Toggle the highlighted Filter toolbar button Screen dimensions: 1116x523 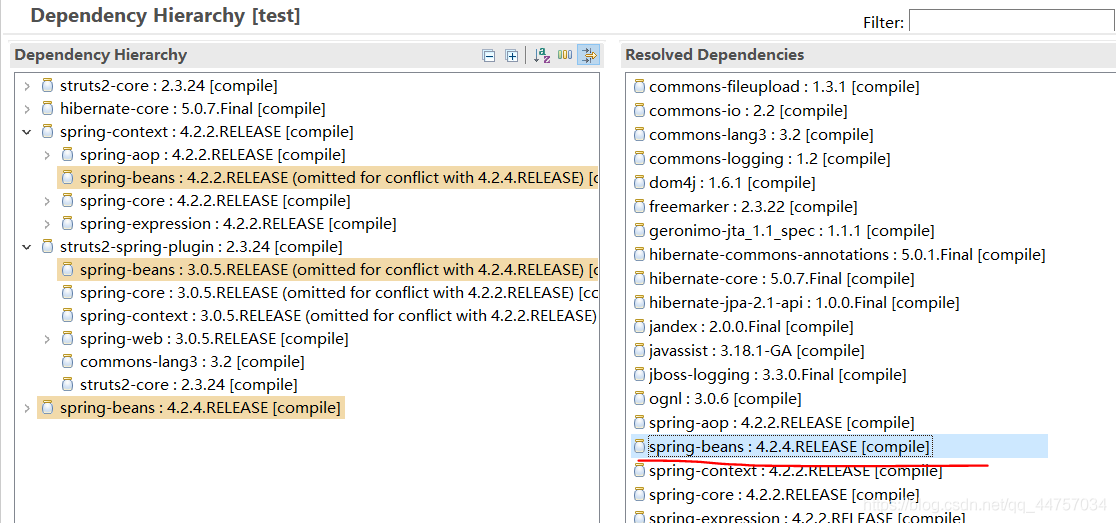pos(589,55)
